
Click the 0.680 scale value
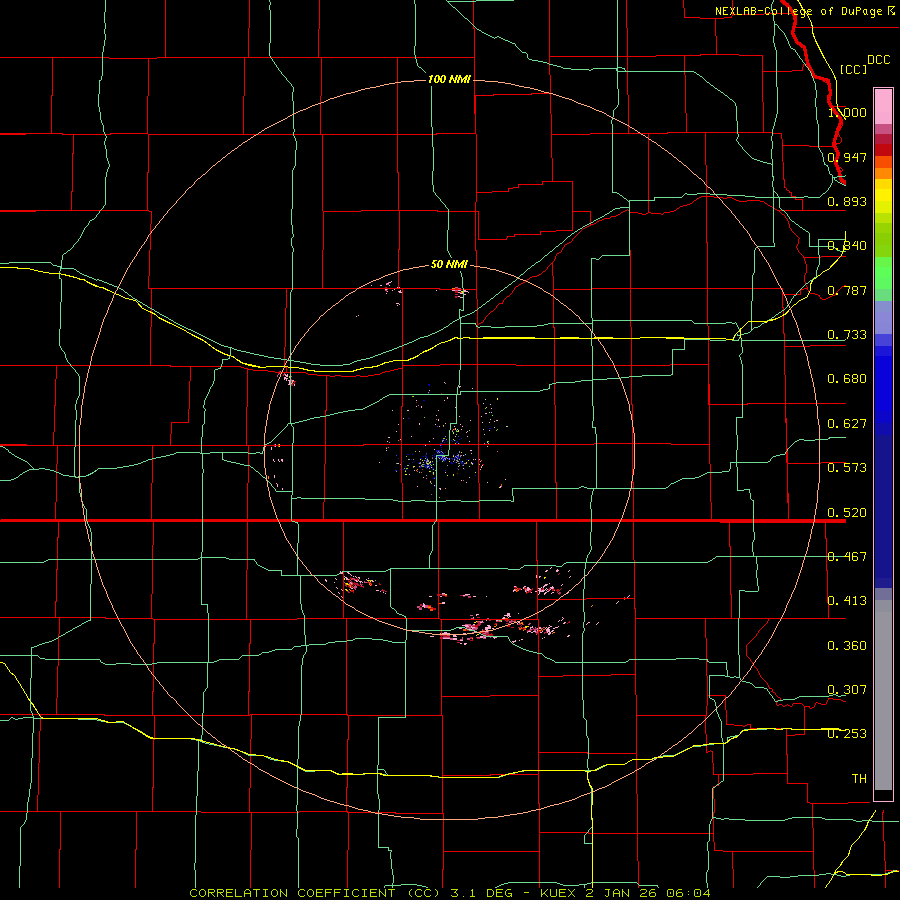[x=847, y=379]
